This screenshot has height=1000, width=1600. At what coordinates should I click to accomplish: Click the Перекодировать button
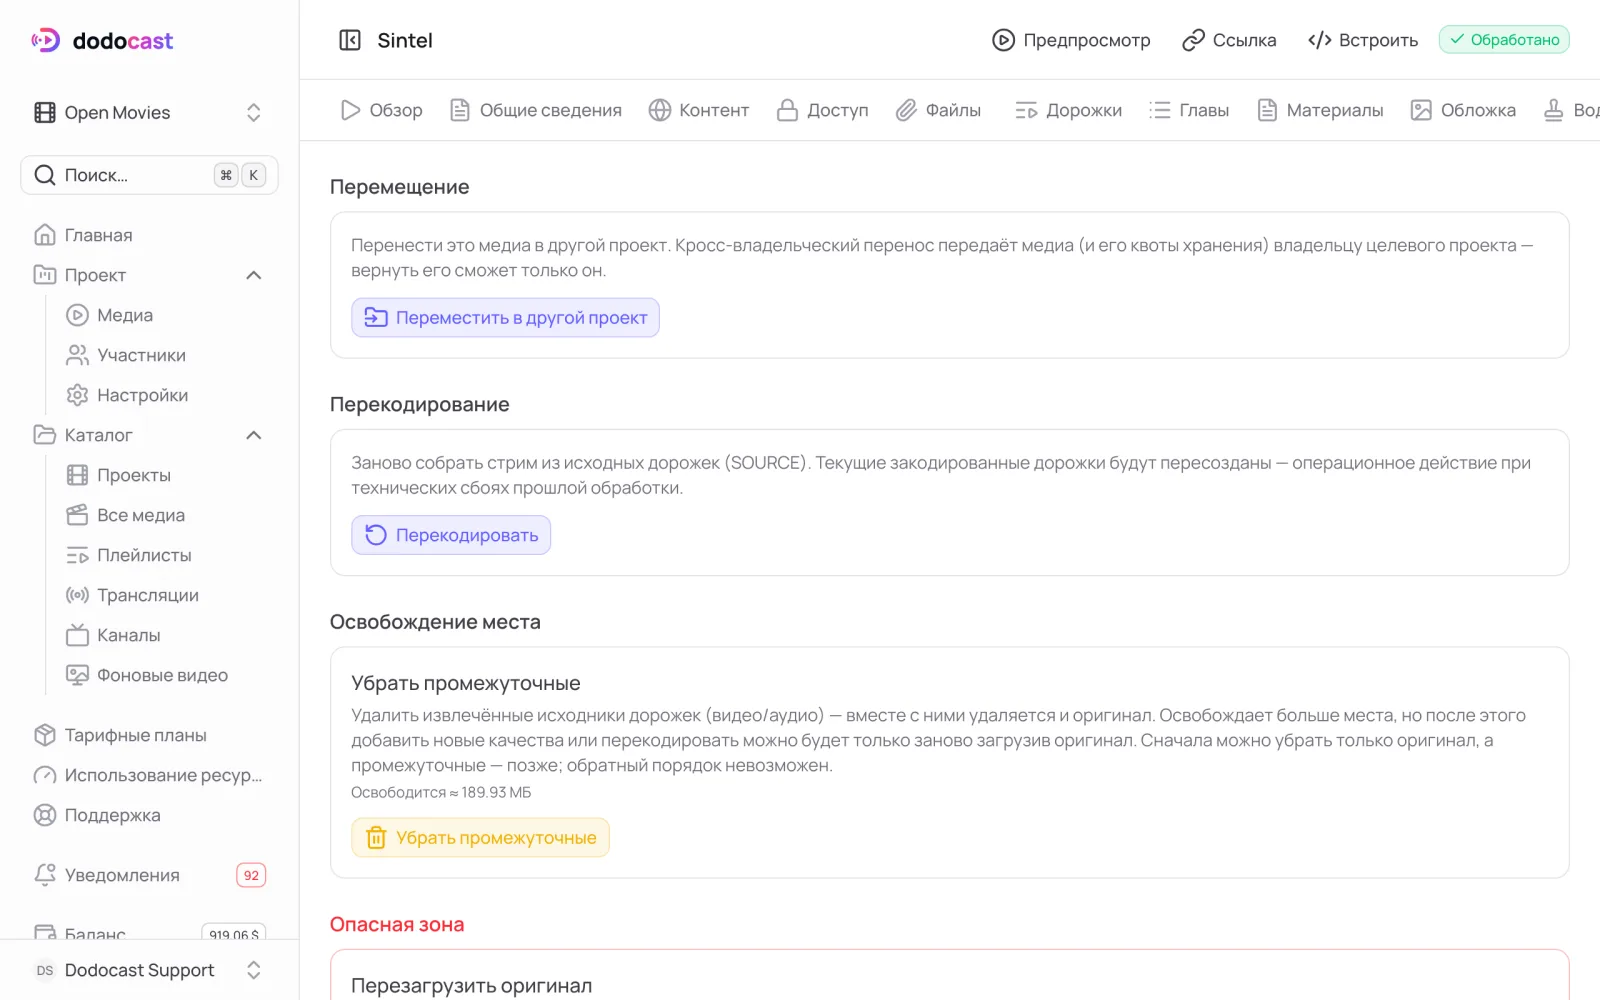click(451, 535)
